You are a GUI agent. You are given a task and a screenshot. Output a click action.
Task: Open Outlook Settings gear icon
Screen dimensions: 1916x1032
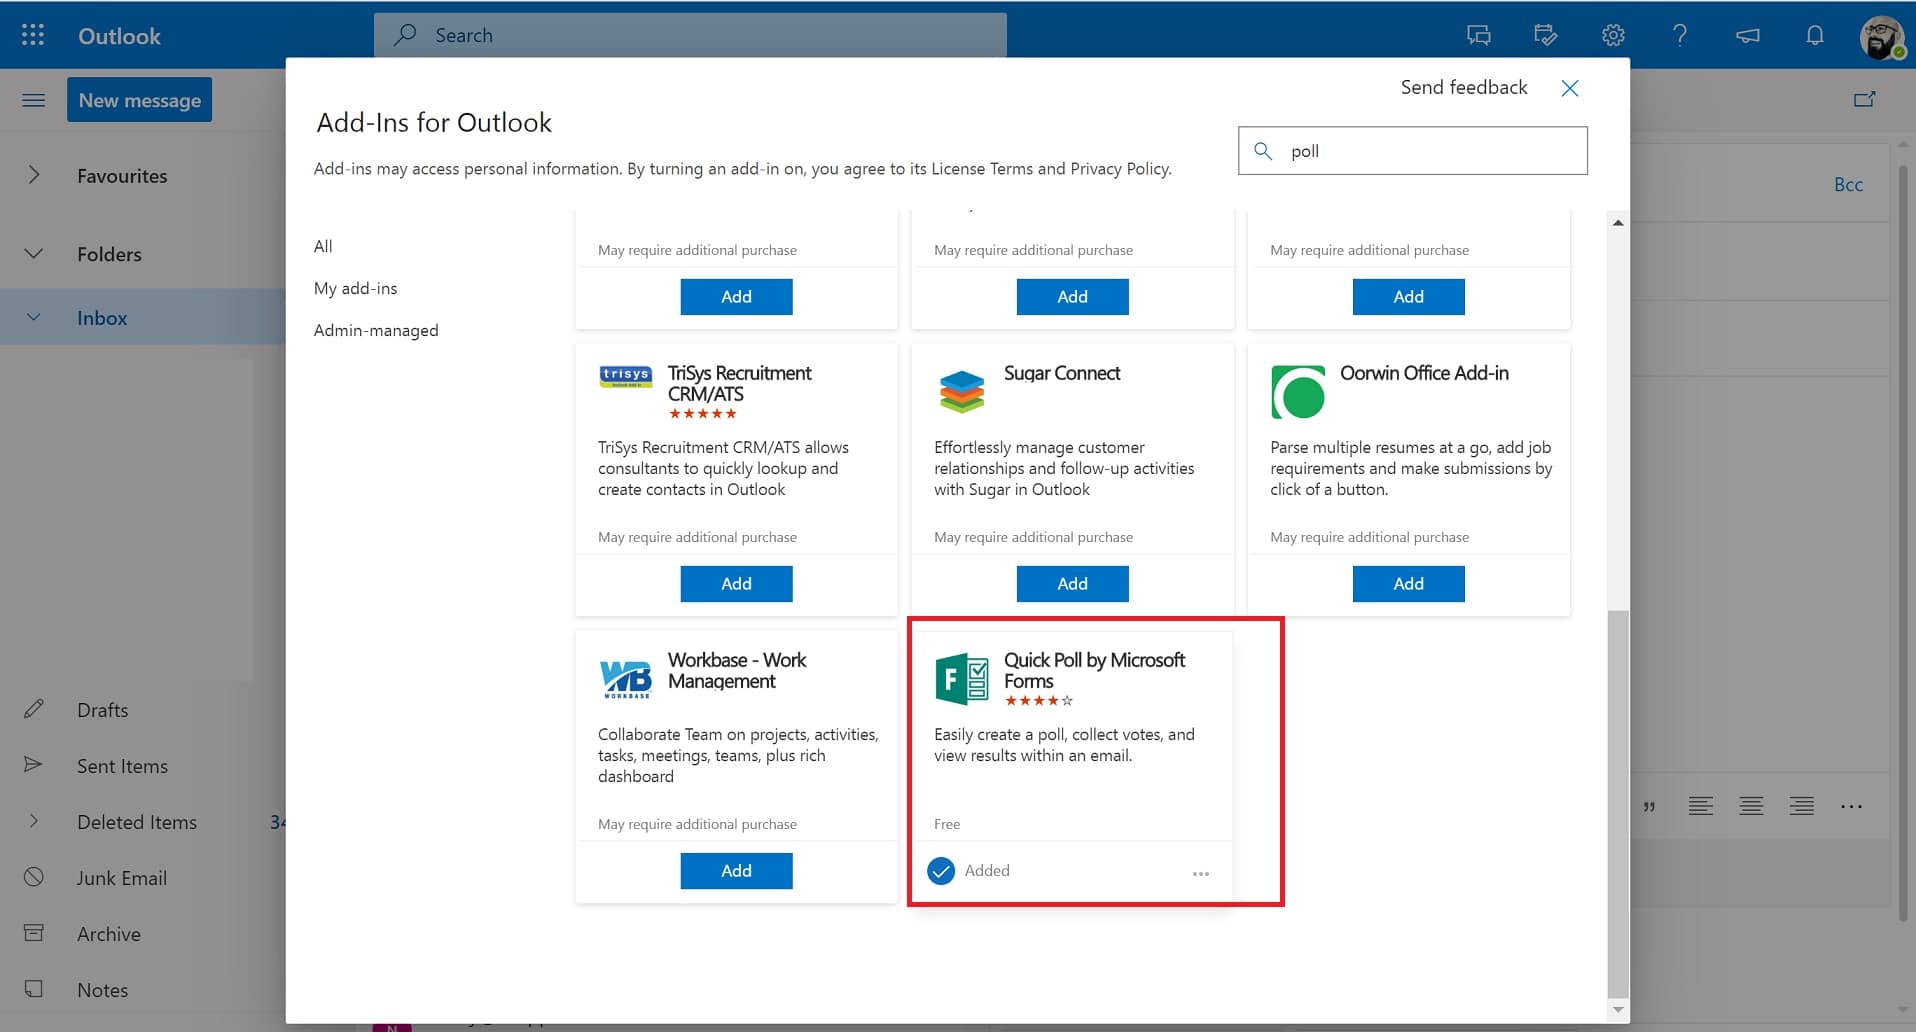pos(1612,35)
